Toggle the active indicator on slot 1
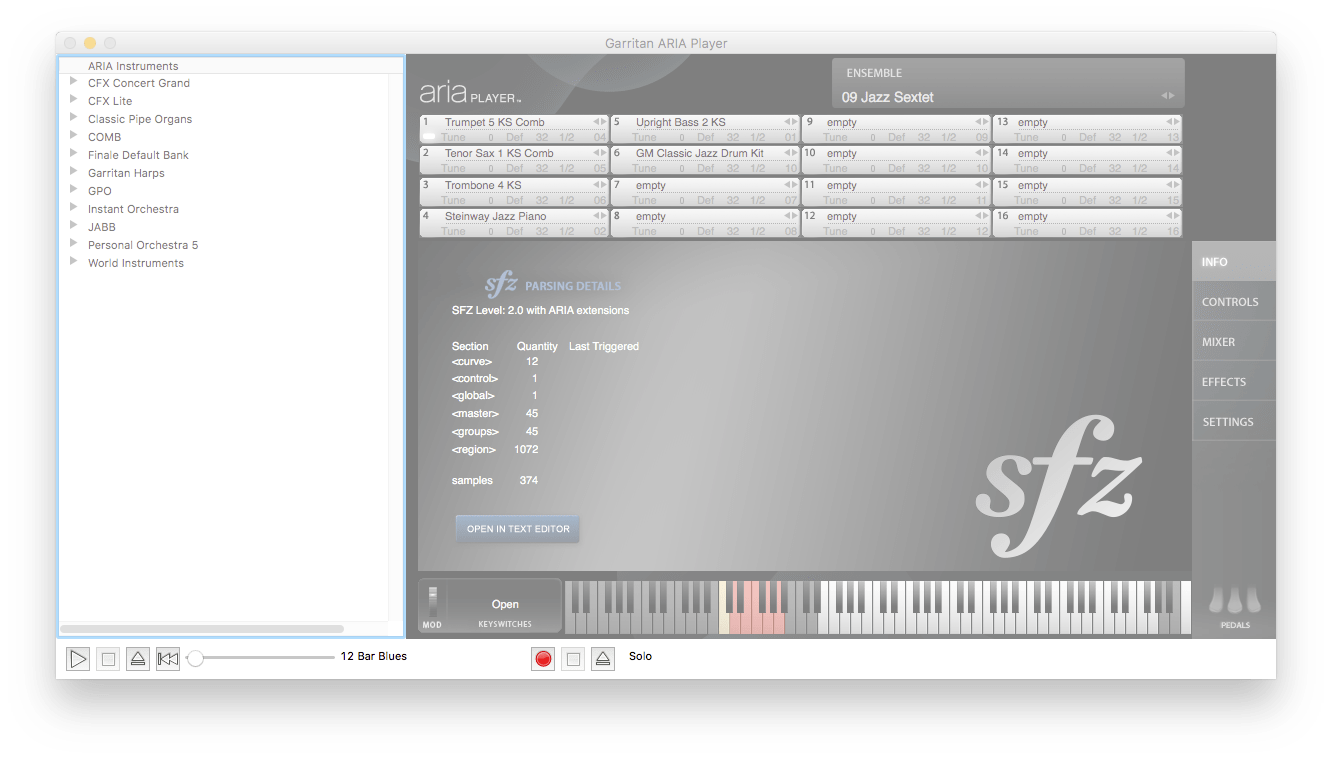1332x759 pixels. click(x=428, y=137)
